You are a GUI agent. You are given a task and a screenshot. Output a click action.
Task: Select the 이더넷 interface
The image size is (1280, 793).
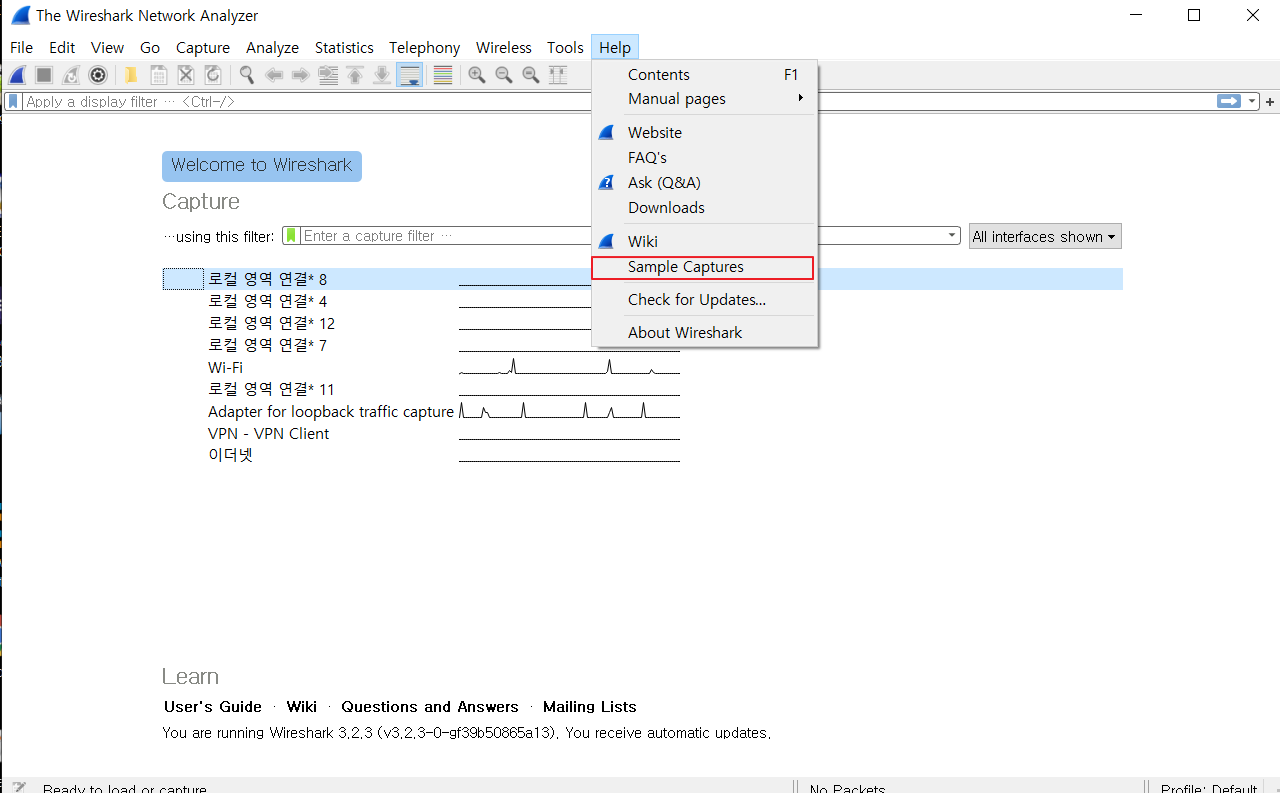click(642, 455)
